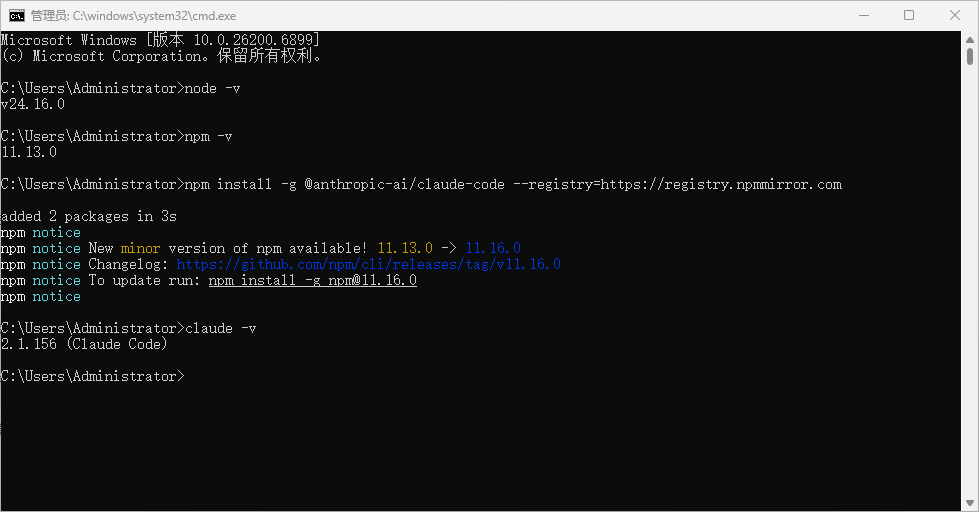This screenshot has width=979, height=512.
Task: Click the vertical scrollbar thumb
Action: 970,56
